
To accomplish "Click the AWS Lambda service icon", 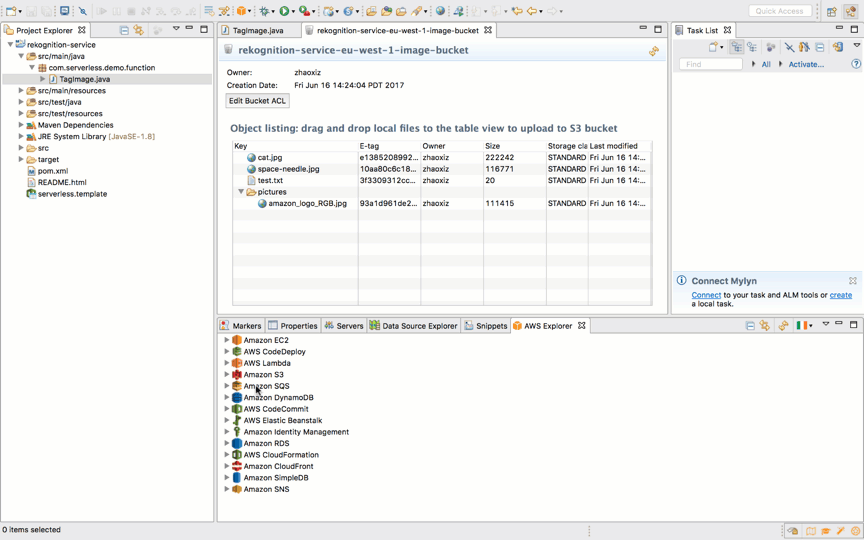I will click(x=237, y=363).
